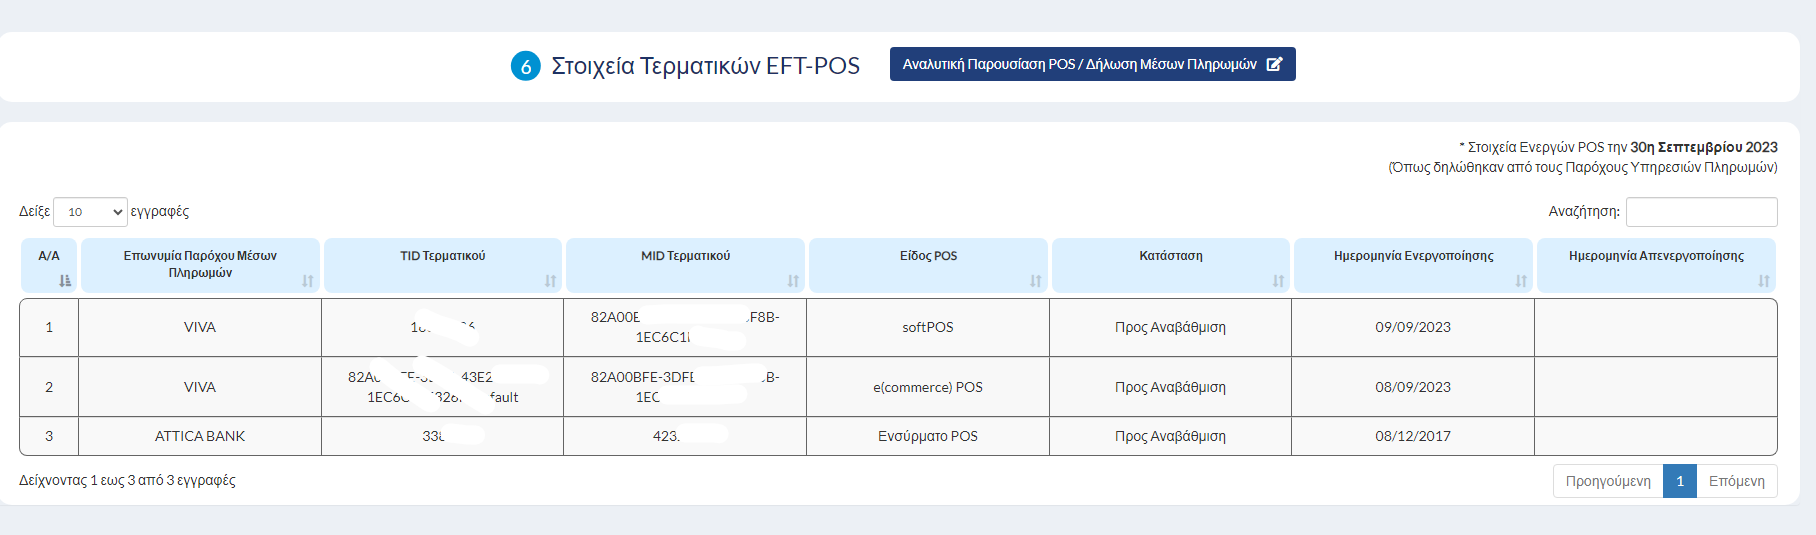The image size is (1816, 535).
Task: Go to Επόμενη page
Action: click(1737, 481)
